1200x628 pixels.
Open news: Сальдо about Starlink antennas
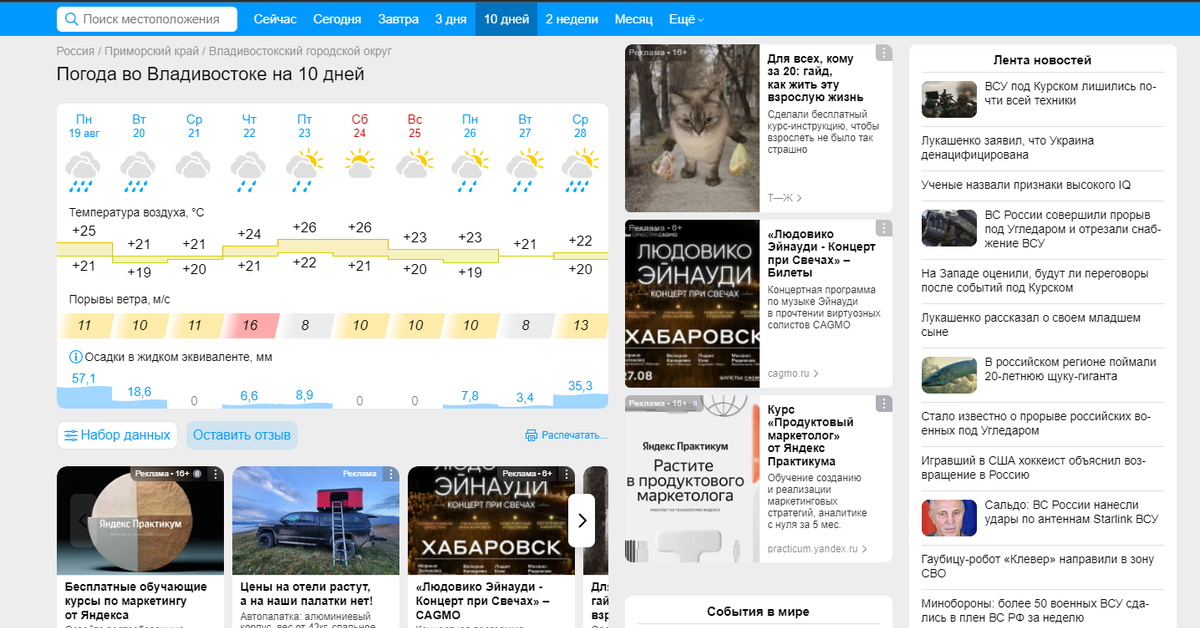coord(1071,512)
